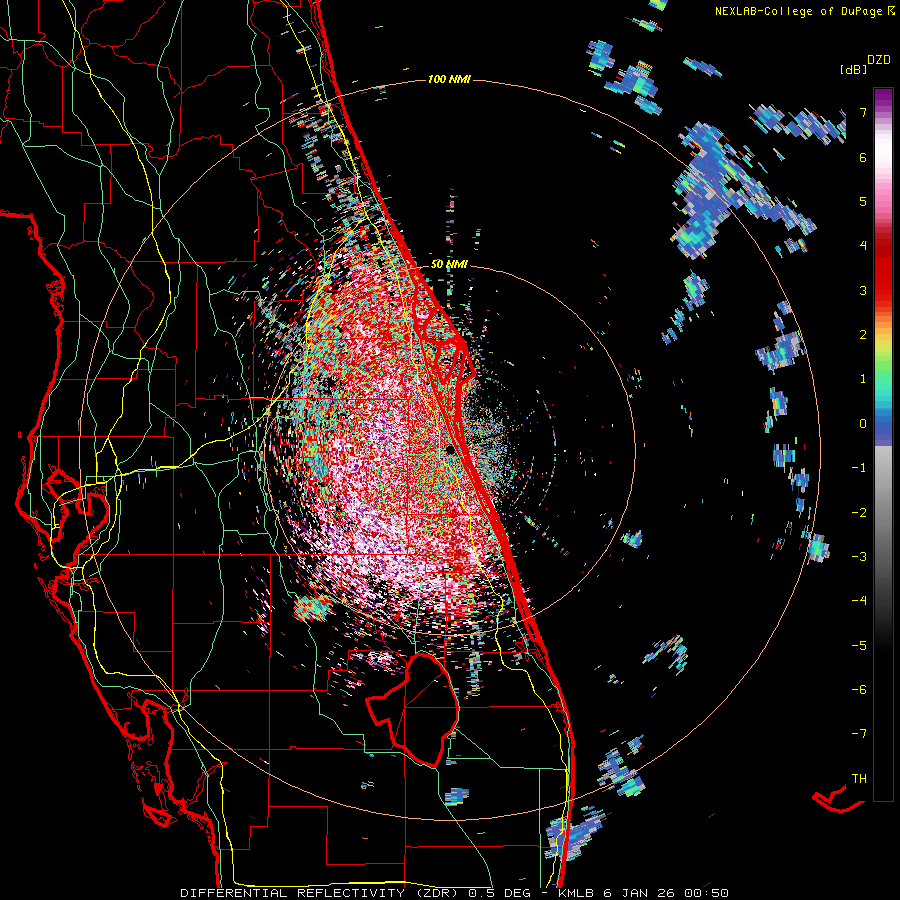This screenshot has width=900, height=900.
Task: Click the 7 value on color scale
Action: point(863,112)
